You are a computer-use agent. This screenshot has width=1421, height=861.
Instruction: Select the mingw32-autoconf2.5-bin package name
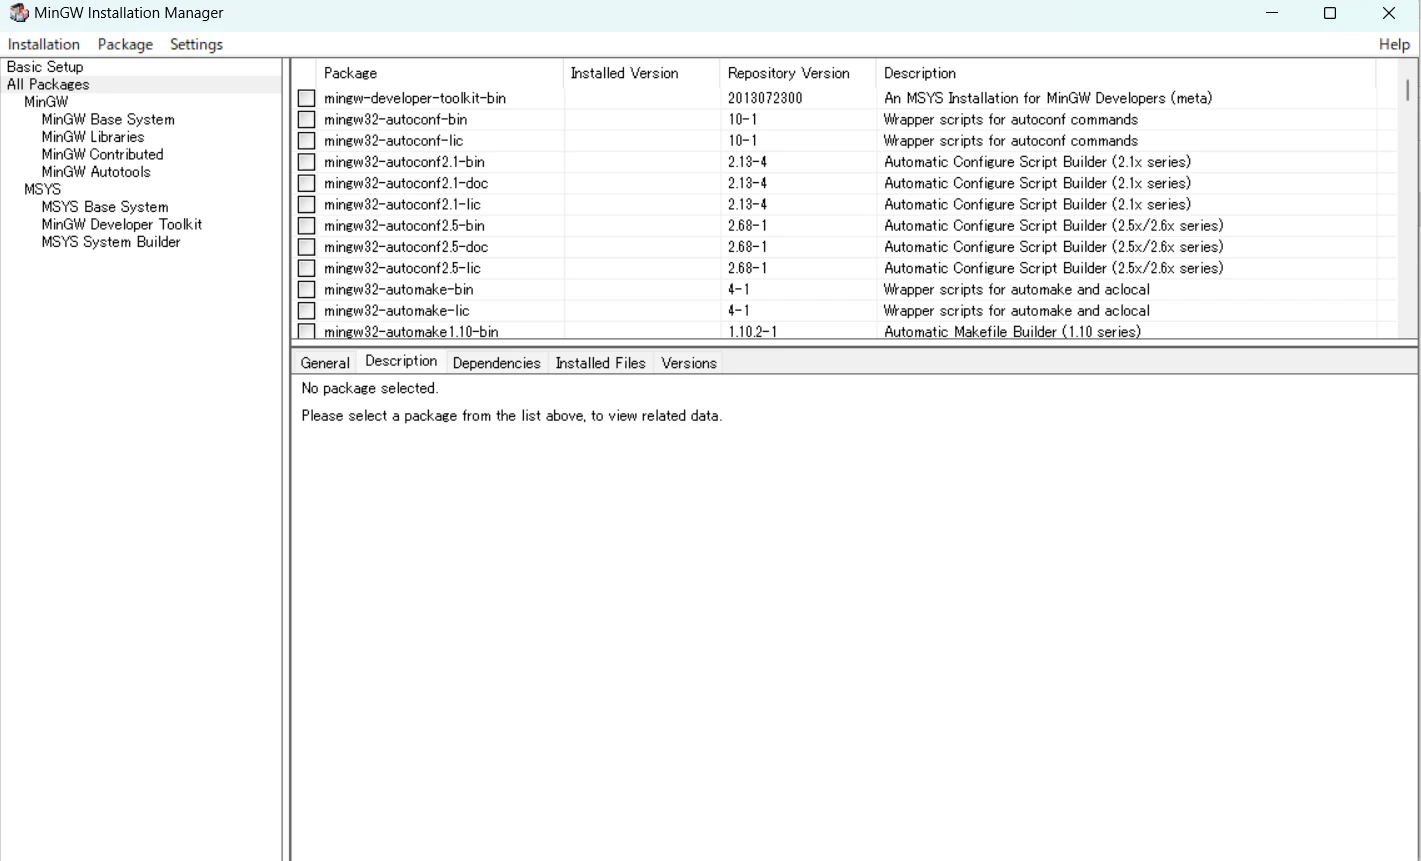404,226
